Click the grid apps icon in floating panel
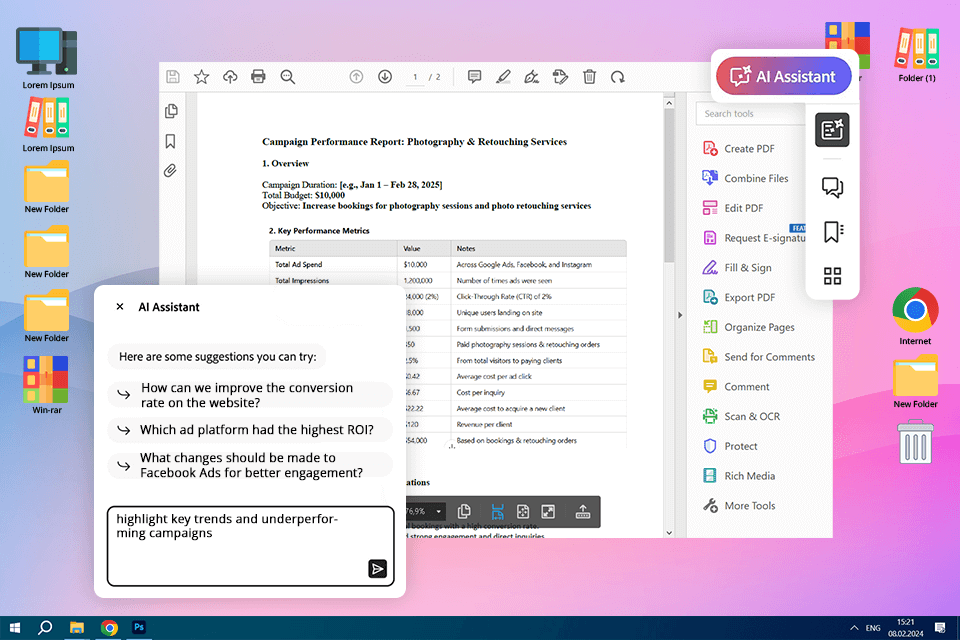This screenshot has width=960, height=640. pyautogui.click(x=832, y=276)
